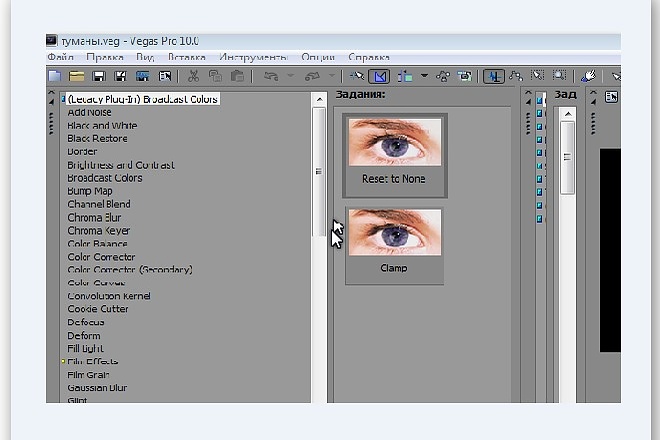660x440 pixels.
Task: Click the Undo arrow icon
Action: click(271, 76)
